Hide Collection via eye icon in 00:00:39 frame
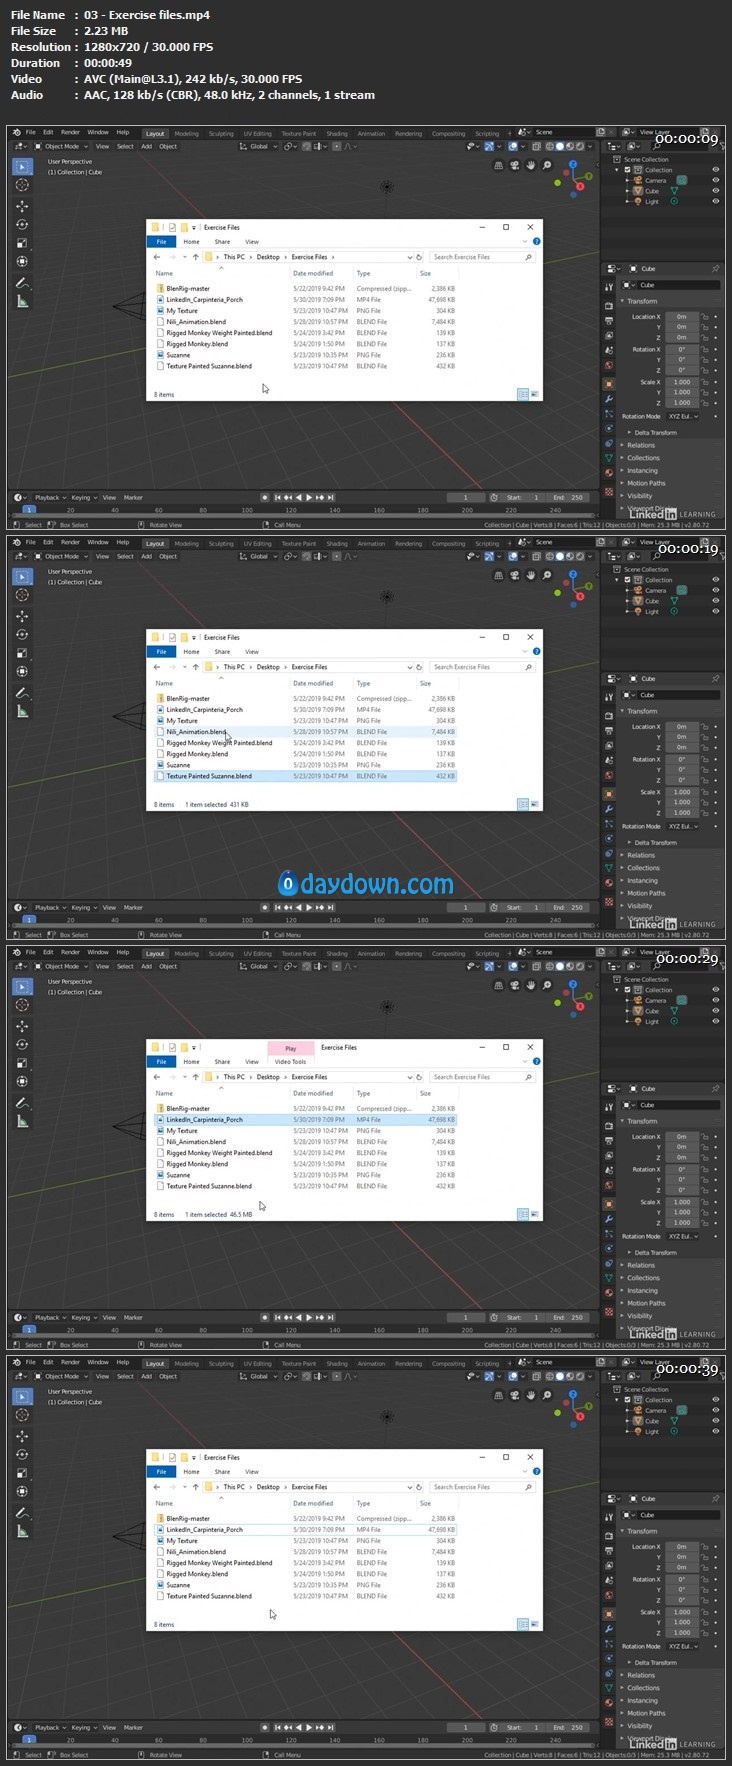Viewport: 732px width, 1766px height. pyautogui.click(x=715, y=1400)
